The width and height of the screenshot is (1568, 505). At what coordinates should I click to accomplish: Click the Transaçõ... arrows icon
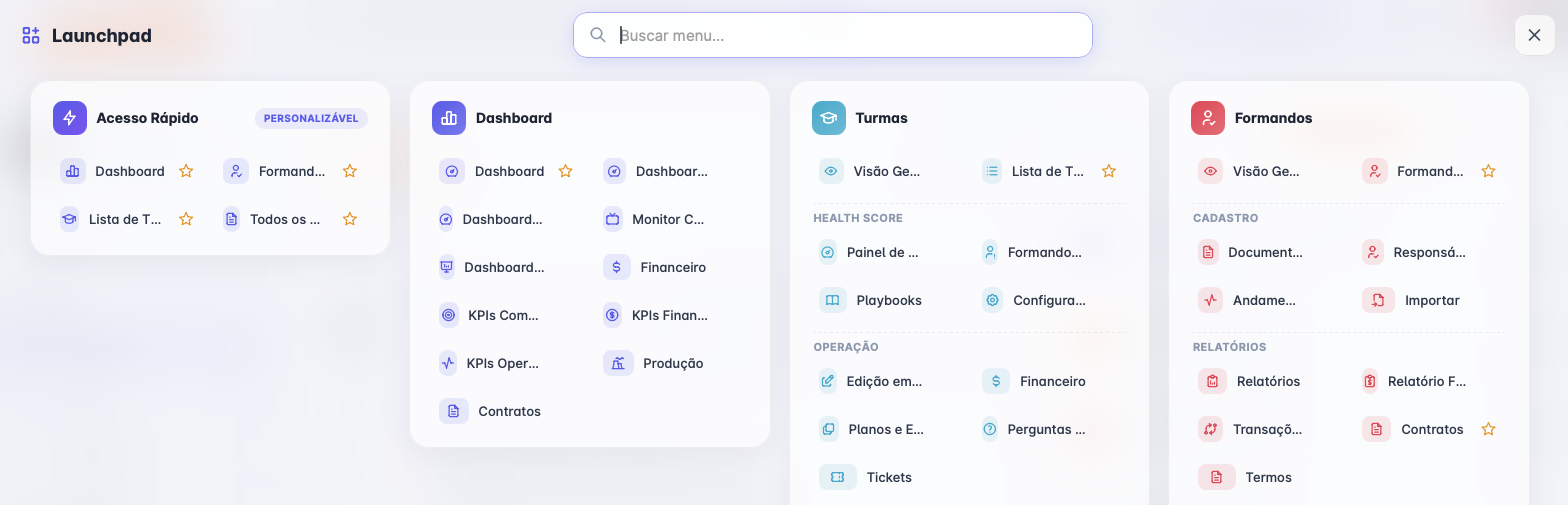pyautogui.click(x=1211, y=429)
